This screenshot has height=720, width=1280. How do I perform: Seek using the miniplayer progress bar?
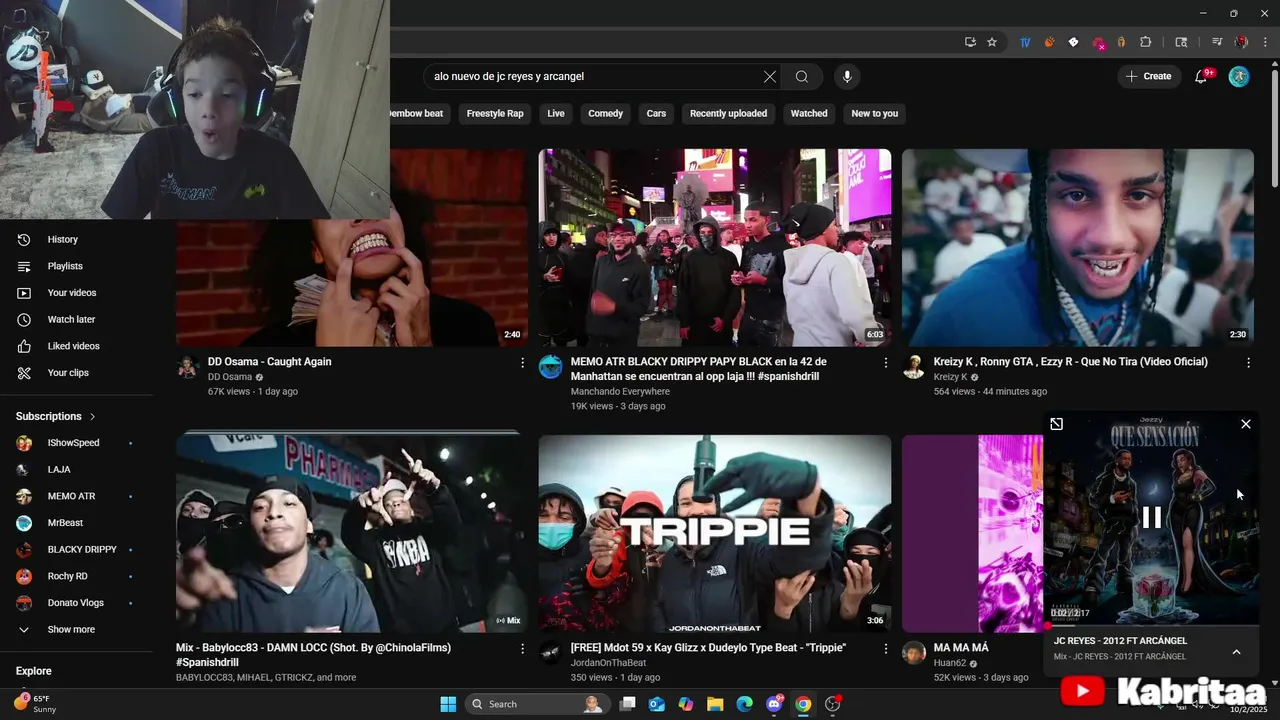pos(1151,625)
